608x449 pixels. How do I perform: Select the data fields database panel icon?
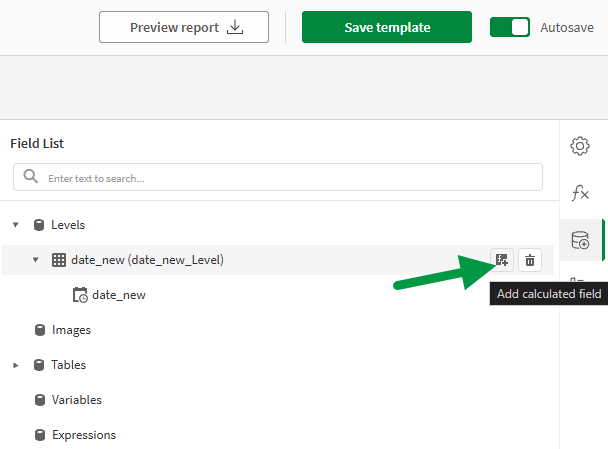(x=580, y=240)
